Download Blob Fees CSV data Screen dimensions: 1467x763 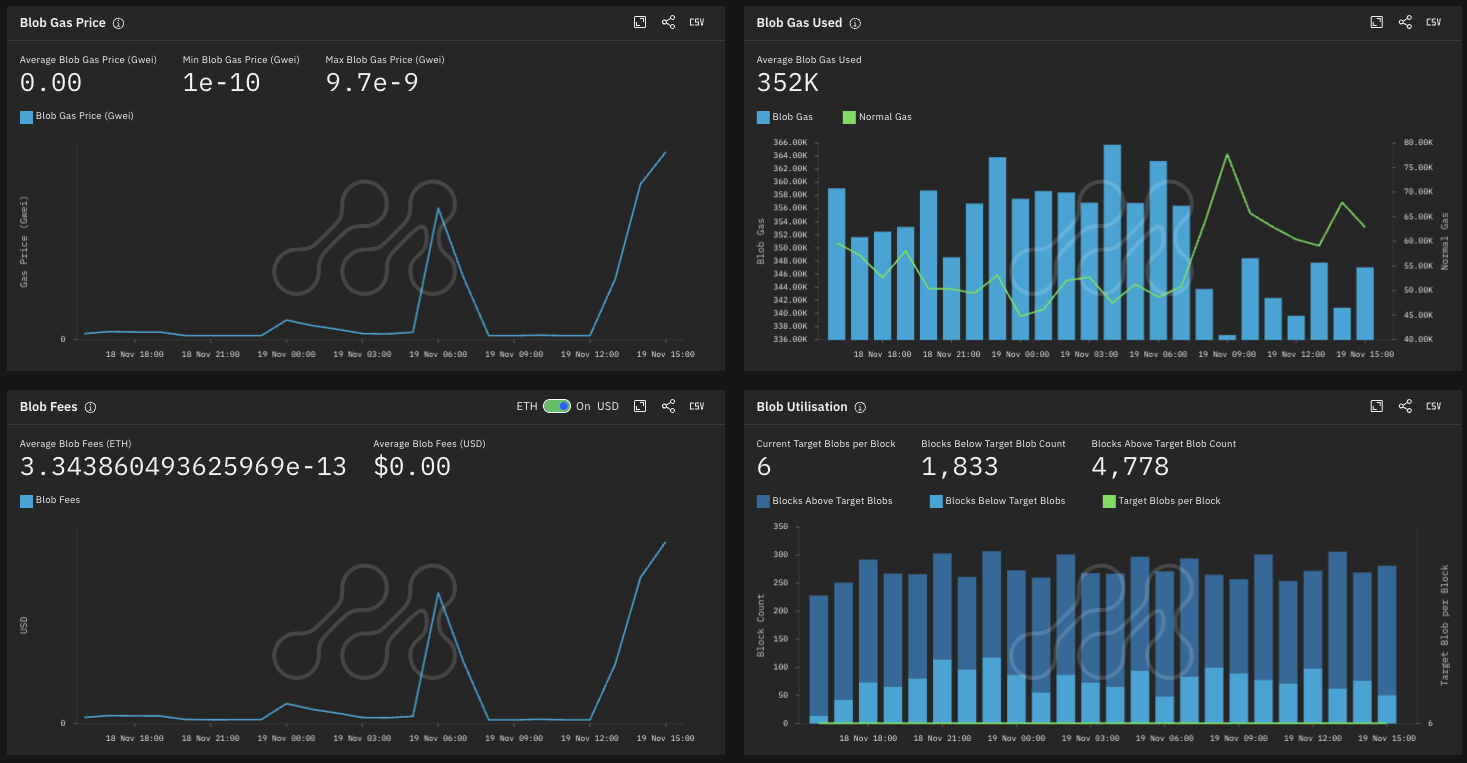[x=697, y=406]
